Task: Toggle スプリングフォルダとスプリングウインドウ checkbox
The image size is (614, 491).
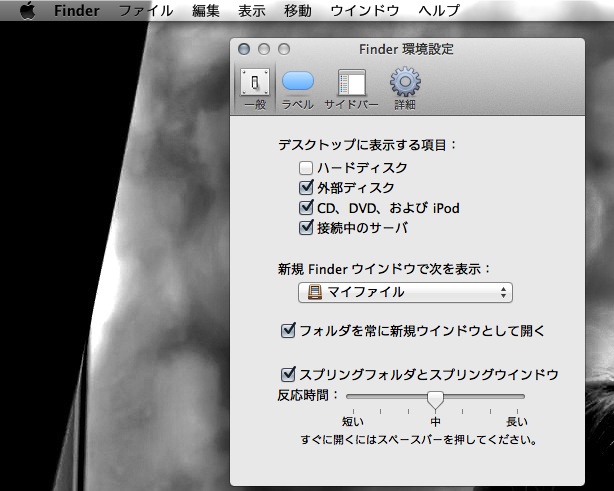Action: [288, 374]
